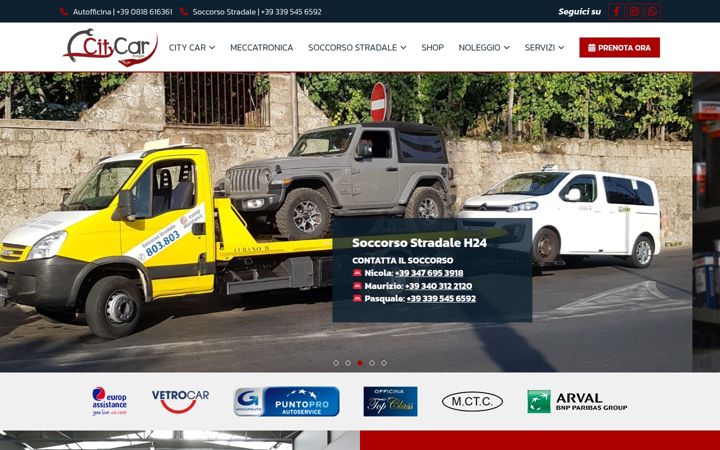
Task: Click phone icon beside Autofficina number
Action: (x=64, y=11)
